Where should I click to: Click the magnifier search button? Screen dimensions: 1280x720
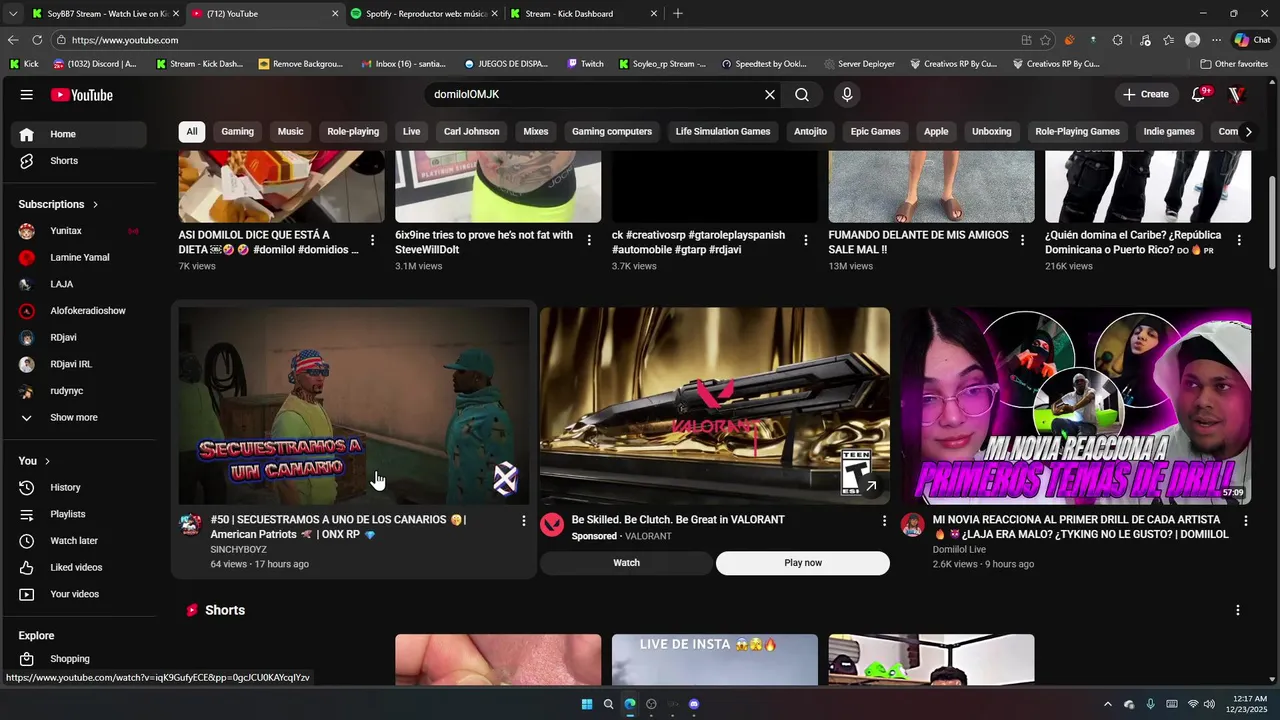coord(802,95)
